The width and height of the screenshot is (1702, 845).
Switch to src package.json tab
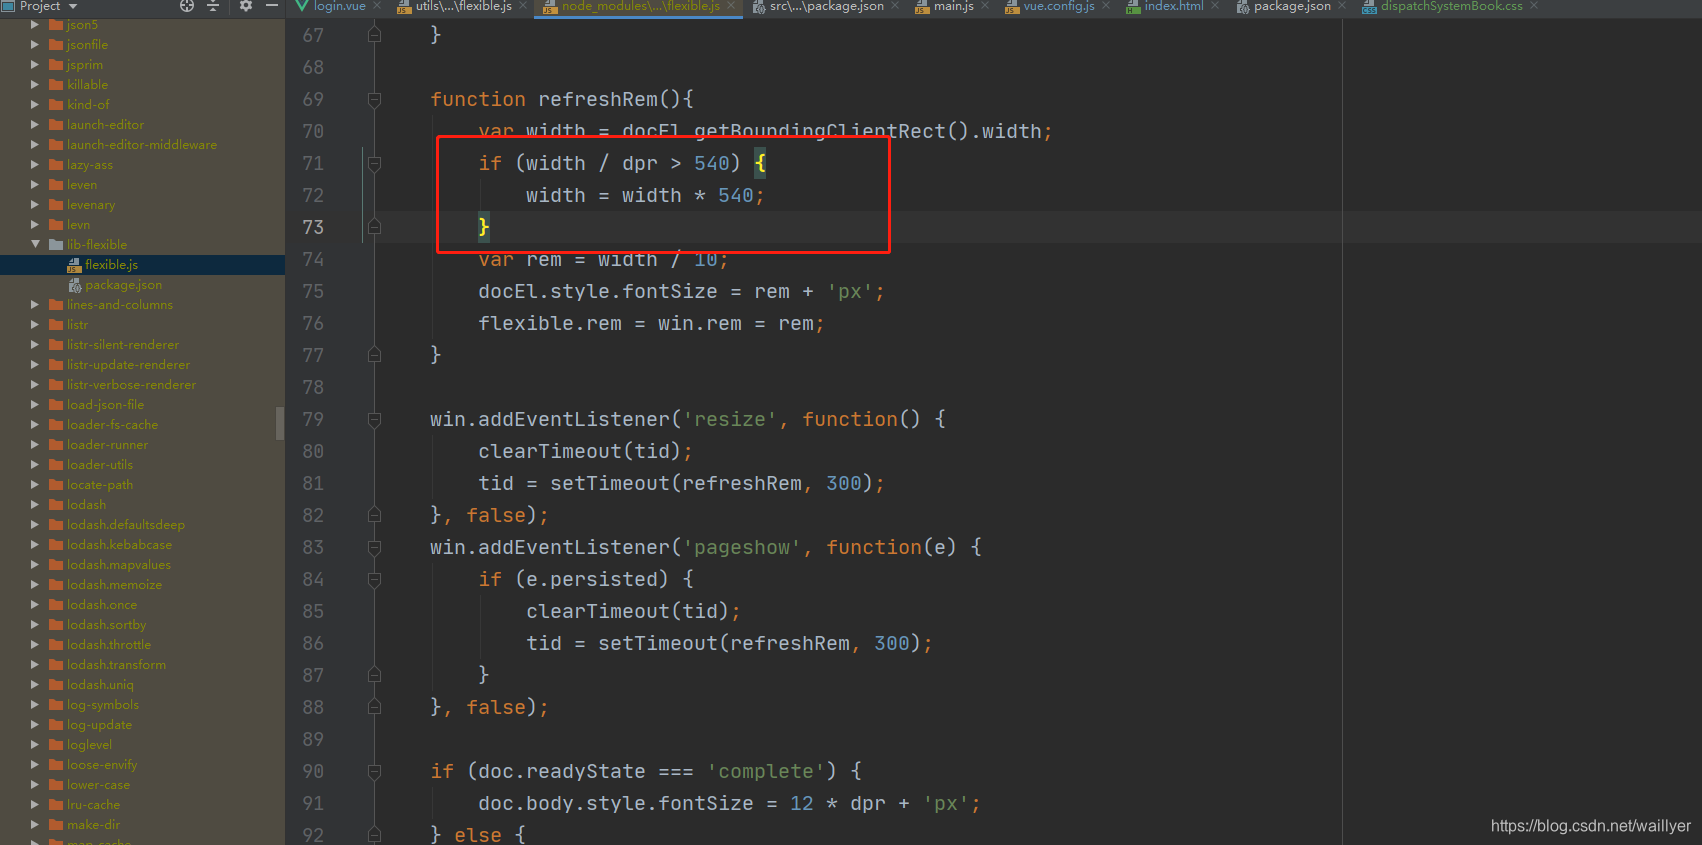click(x=826, y=6)
